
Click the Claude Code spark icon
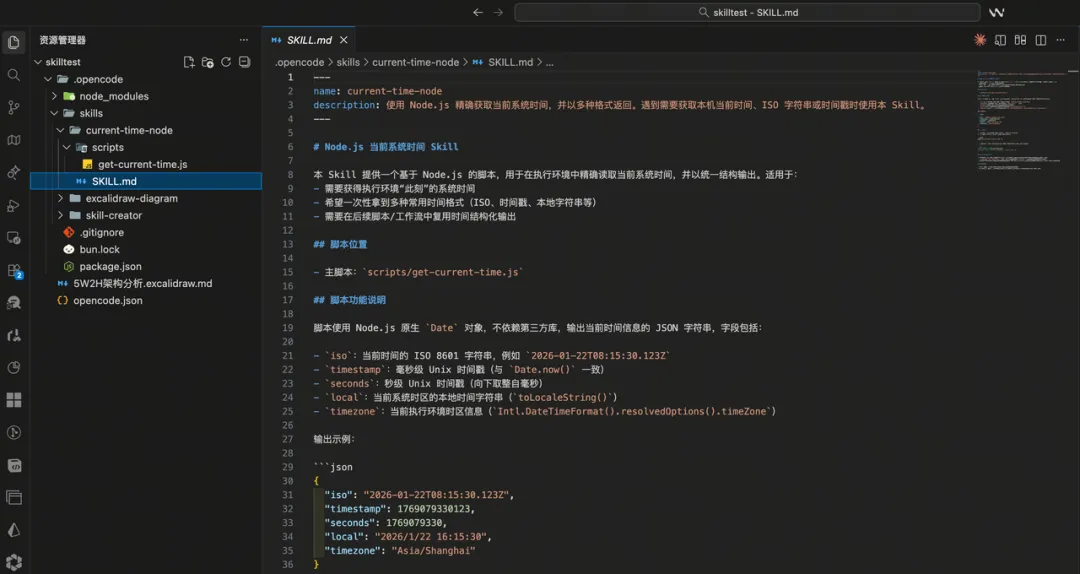point(980,40)
